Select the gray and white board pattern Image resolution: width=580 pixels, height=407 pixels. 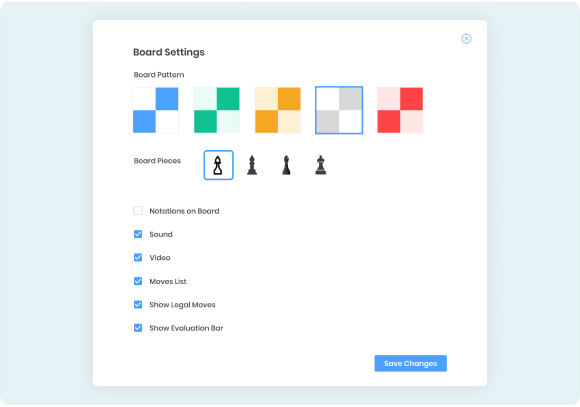coord(339,110)
